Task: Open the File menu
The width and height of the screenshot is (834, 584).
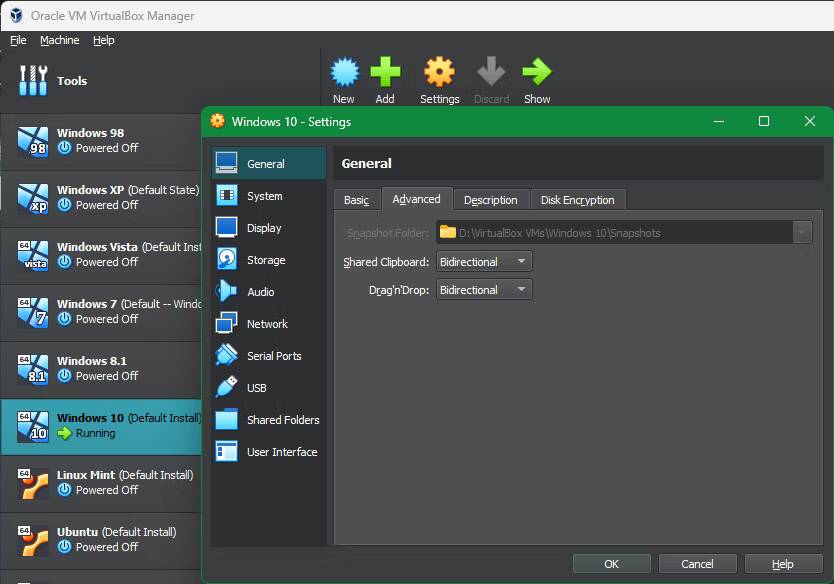Action: [x=18, y=40]
